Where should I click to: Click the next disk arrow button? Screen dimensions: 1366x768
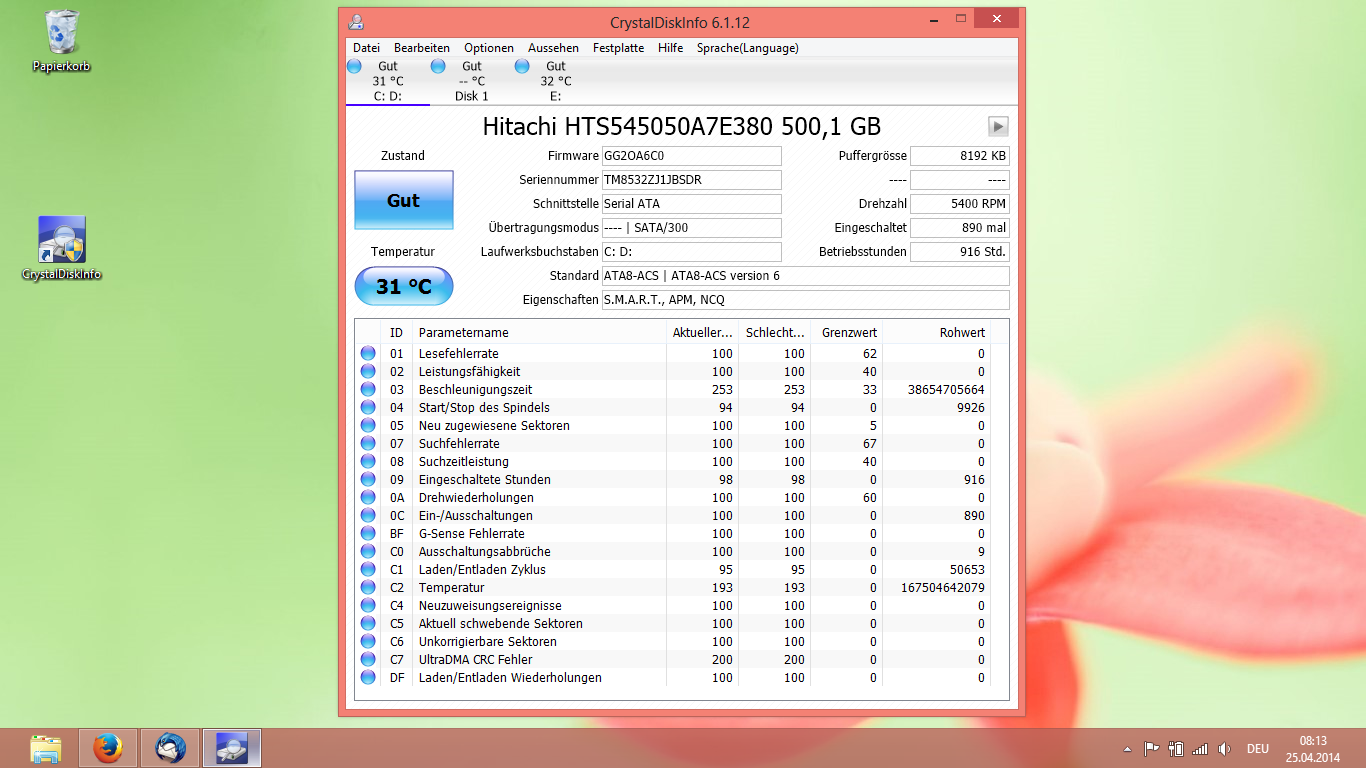pyautogui.click(x=998, y=126)
